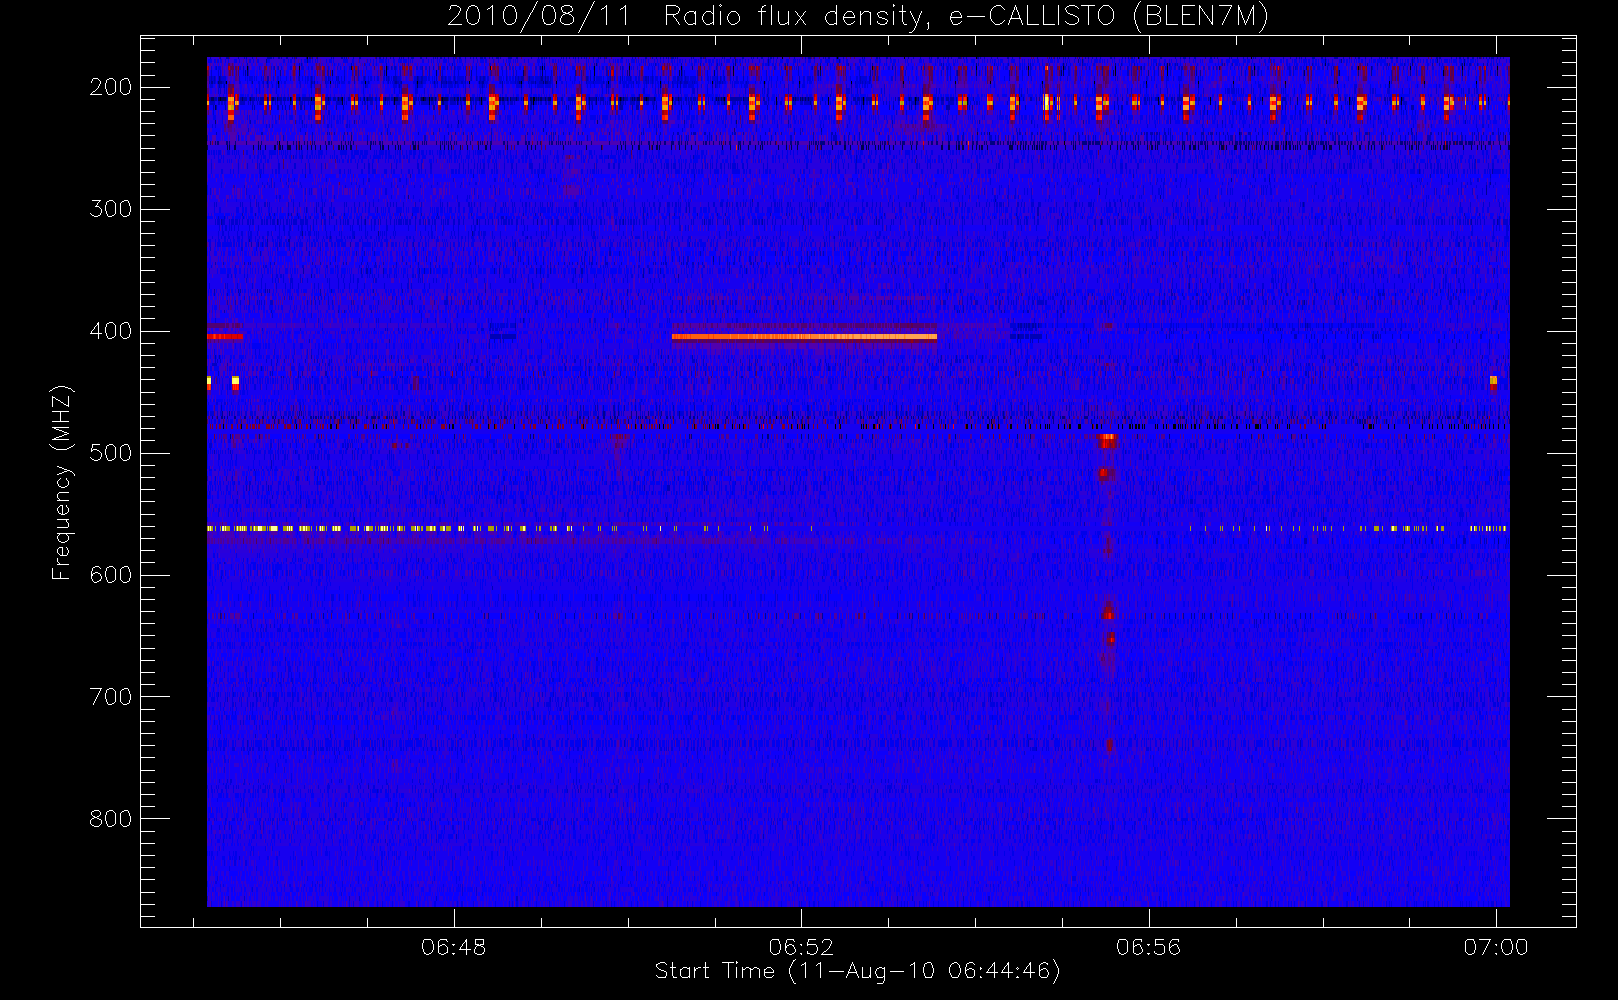1618x1000 pixels.
Task: Click the long orange emission bar near 400 MHz
Action: point(804,337)
